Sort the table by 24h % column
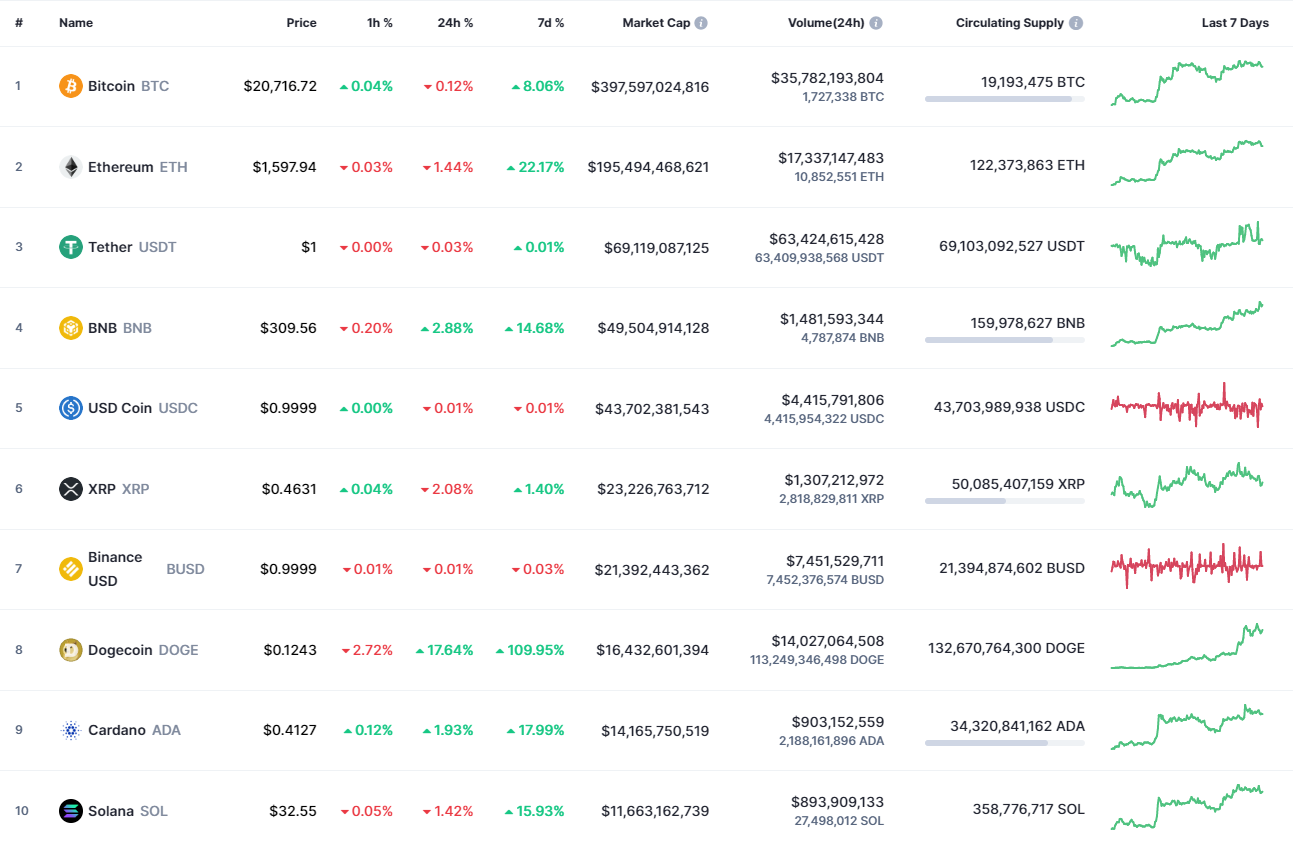This screenshot has height=842, width=1293. click(456, 22)
